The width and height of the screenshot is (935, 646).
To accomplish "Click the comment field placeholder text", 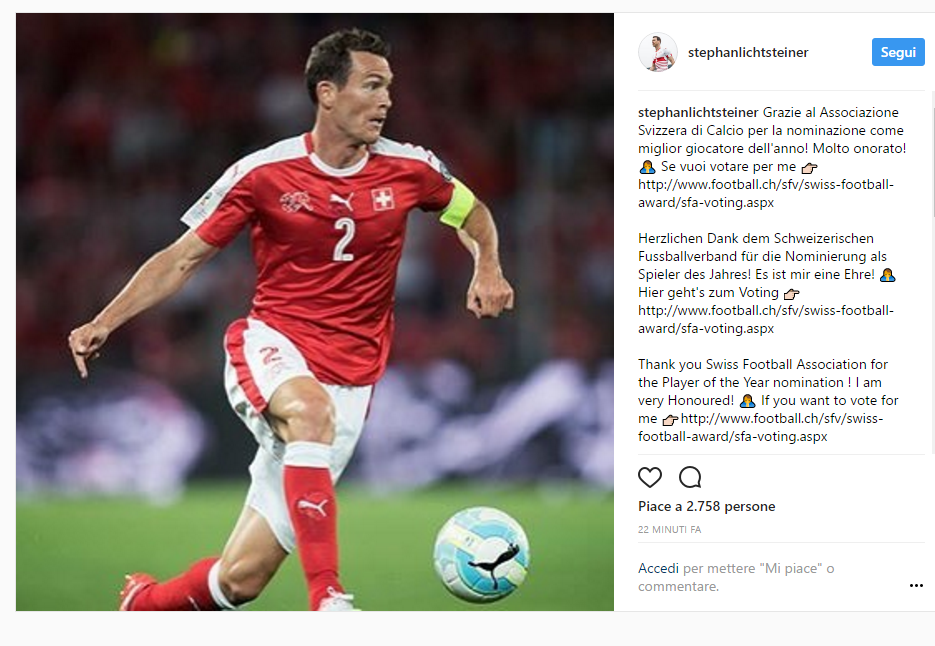I will click(x=736, y=577).
